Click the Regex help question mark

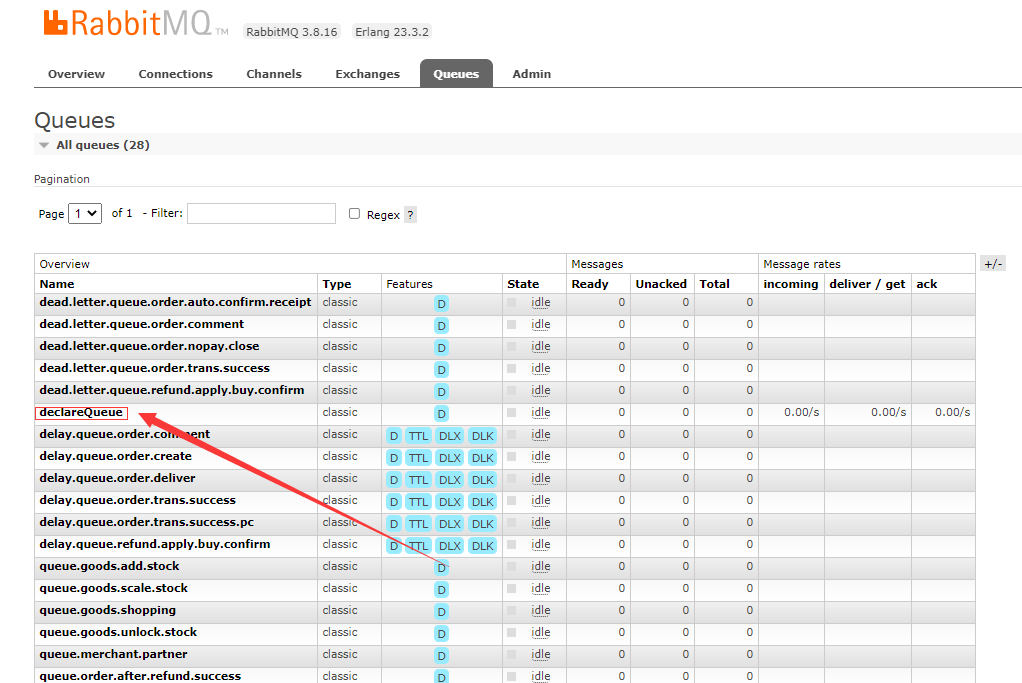tap(410, 214)
